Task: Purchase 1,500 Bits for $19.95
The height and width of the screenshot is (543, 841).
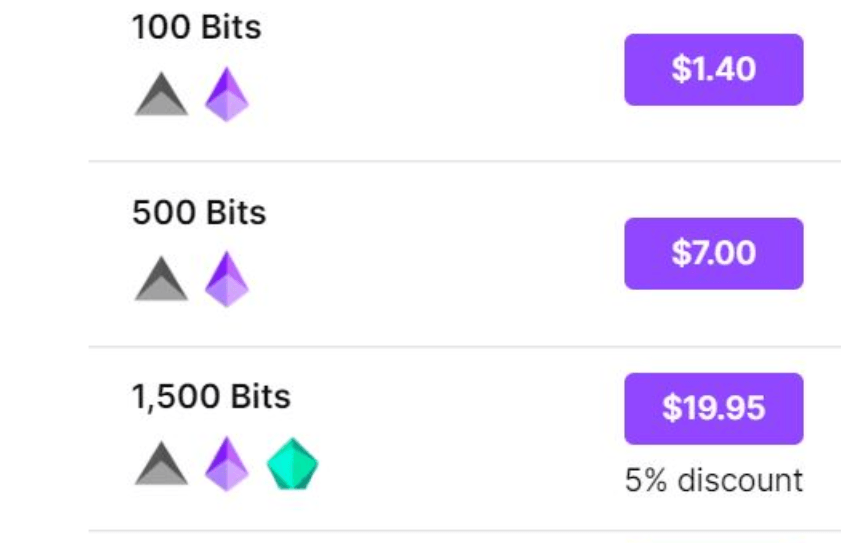Action: [714, 409]
